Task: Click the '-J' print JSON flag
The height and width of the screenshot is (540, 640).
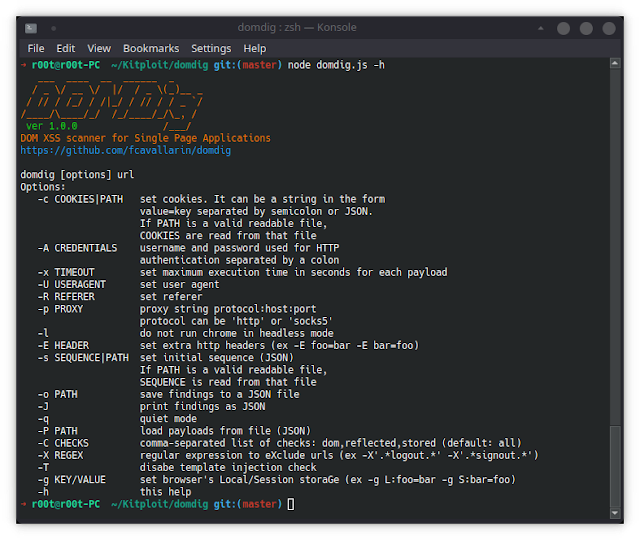Action: tap(43, 407)
